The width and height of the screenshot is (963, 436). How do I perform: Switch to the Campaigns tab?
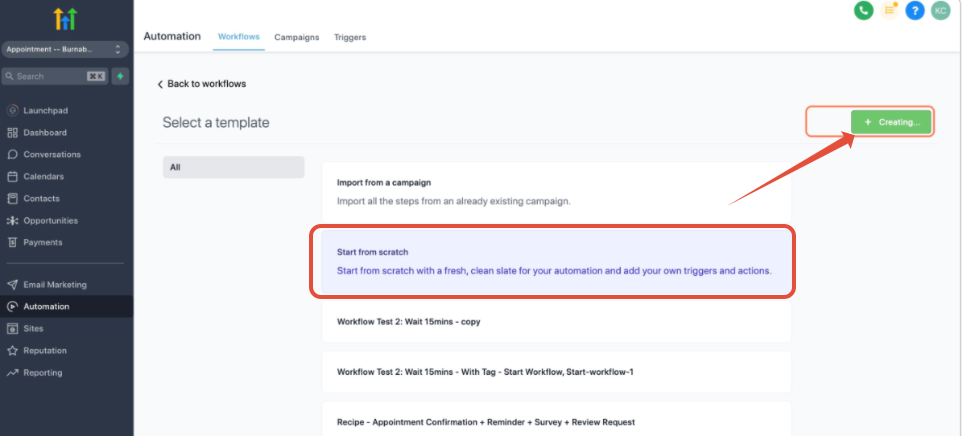tap(297, 37)
